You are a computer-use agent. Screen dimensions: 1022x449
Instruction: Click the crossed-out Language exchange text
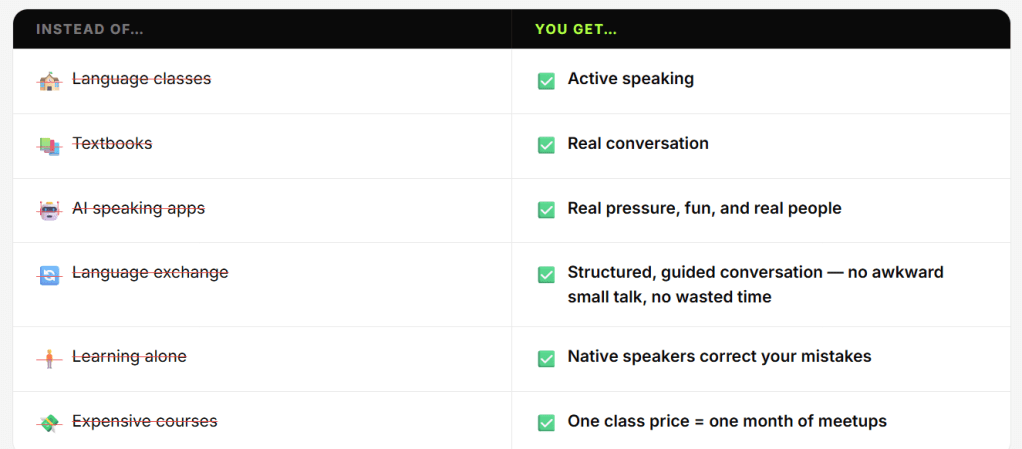[x=150, y=272]
